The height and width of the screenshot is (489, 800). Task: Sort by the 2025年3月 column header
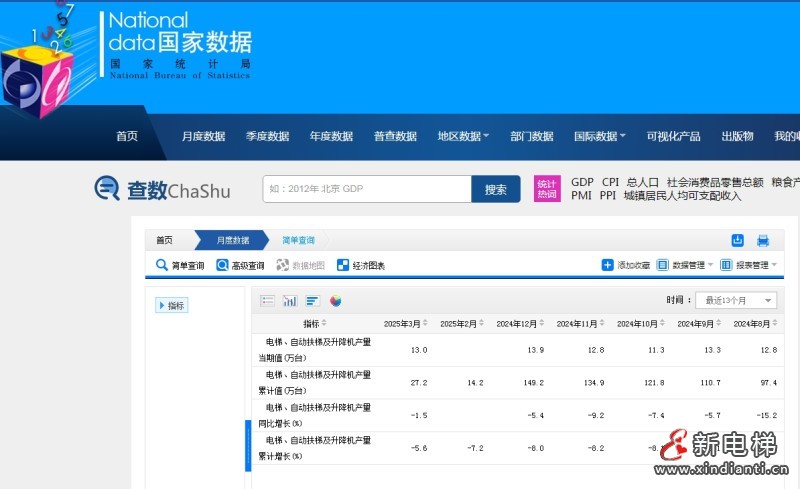pos(406,323)
